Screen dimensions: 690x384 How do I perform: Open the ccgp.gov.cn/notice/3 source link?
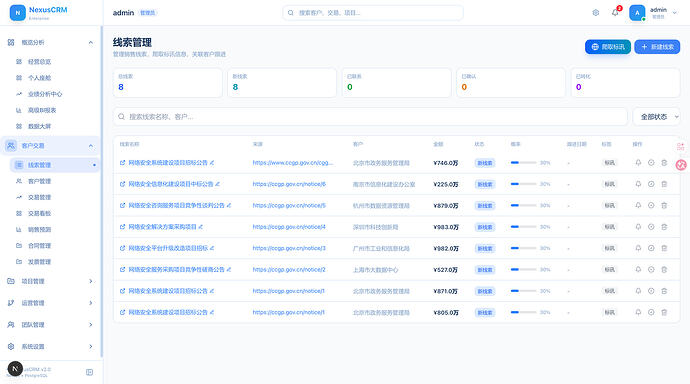pyautogui.click(x=289, y=248)
